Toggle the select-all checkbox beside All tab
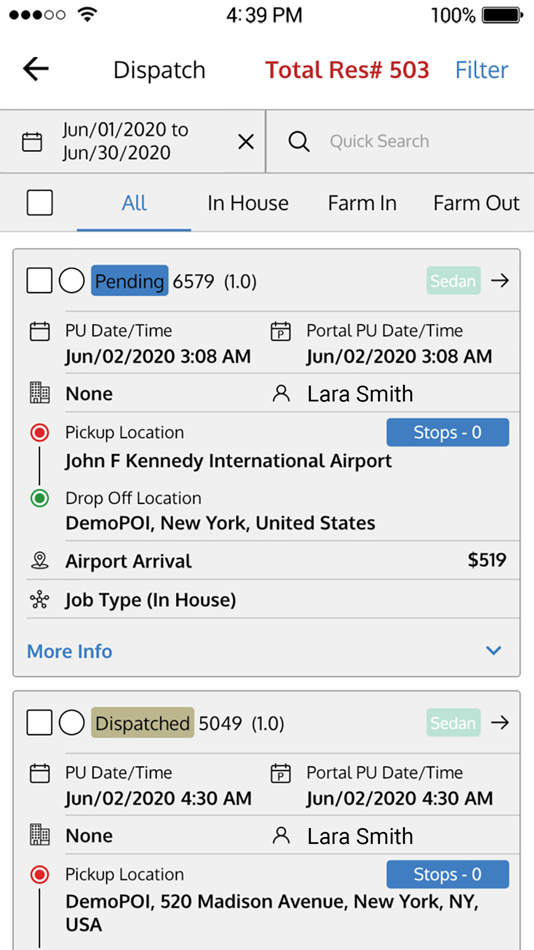The image size is (534, 950). (x=39, y=203)
